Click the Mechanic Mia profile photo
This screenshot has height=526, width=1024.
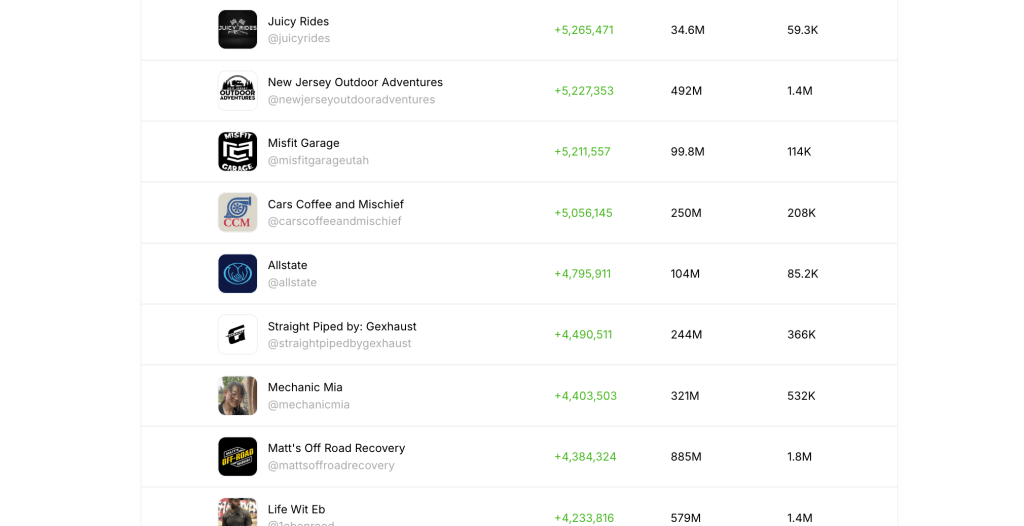237,396
